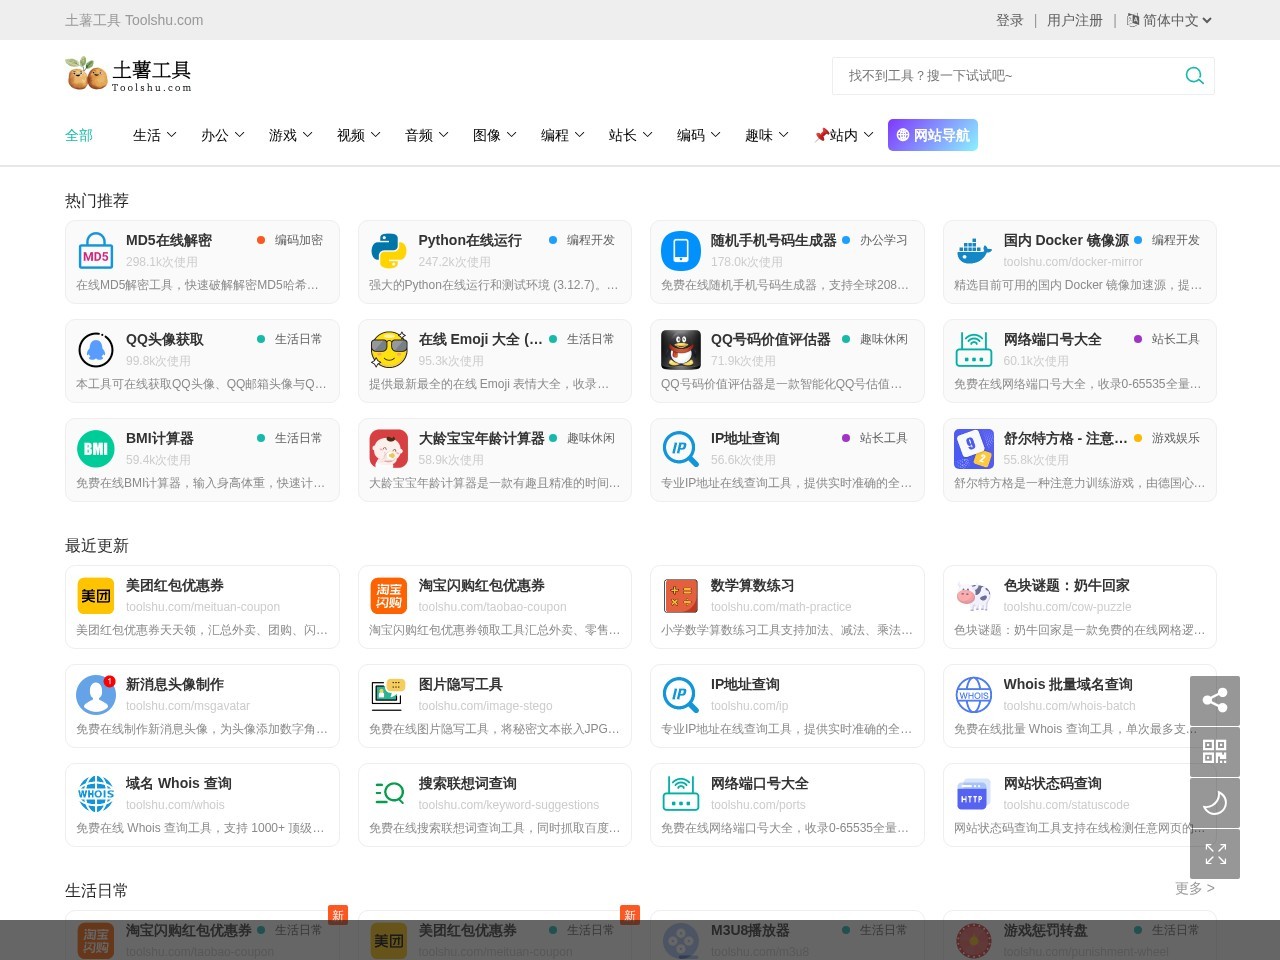Screen dimensions: 1280x960
Task: Click the QQ penguin 价值评估器 icon
Action: [x=681, y=350]
